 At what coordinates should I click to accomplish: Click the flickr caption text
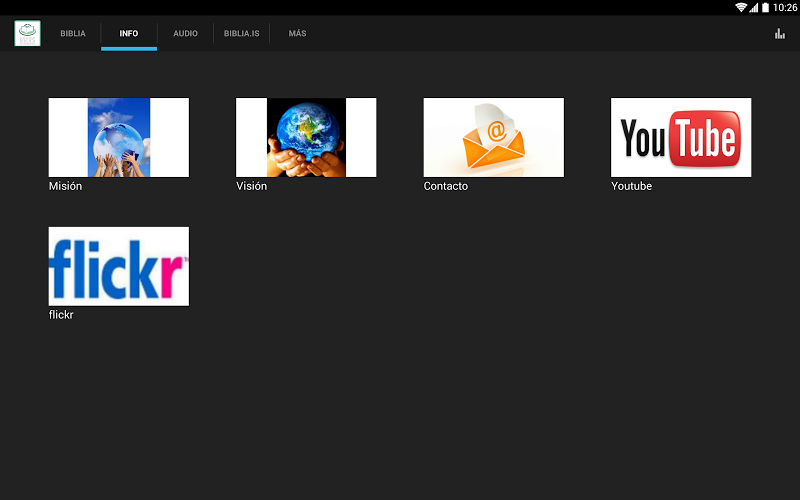coord(61,315)
